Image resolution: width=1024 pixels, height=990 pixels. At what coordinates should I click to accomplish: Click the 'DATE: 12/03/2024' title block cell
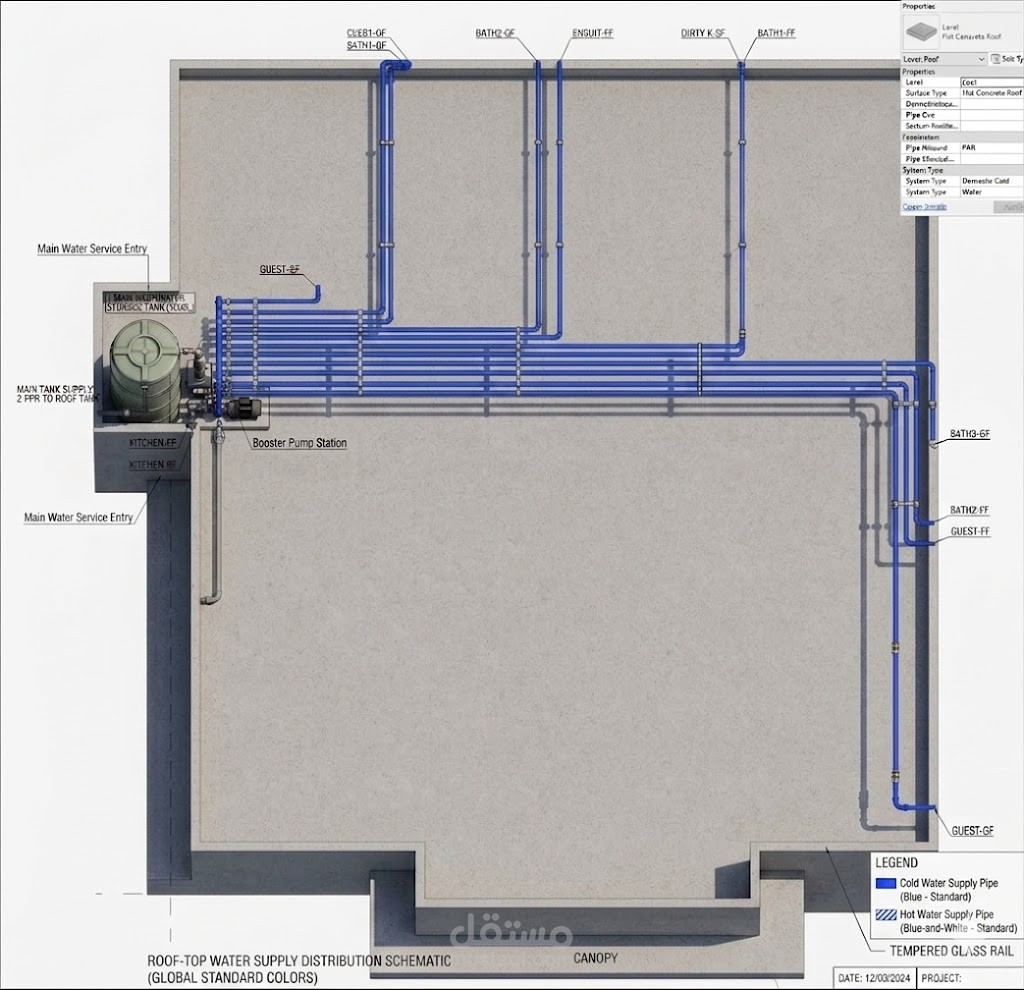[x=875, y=978]
